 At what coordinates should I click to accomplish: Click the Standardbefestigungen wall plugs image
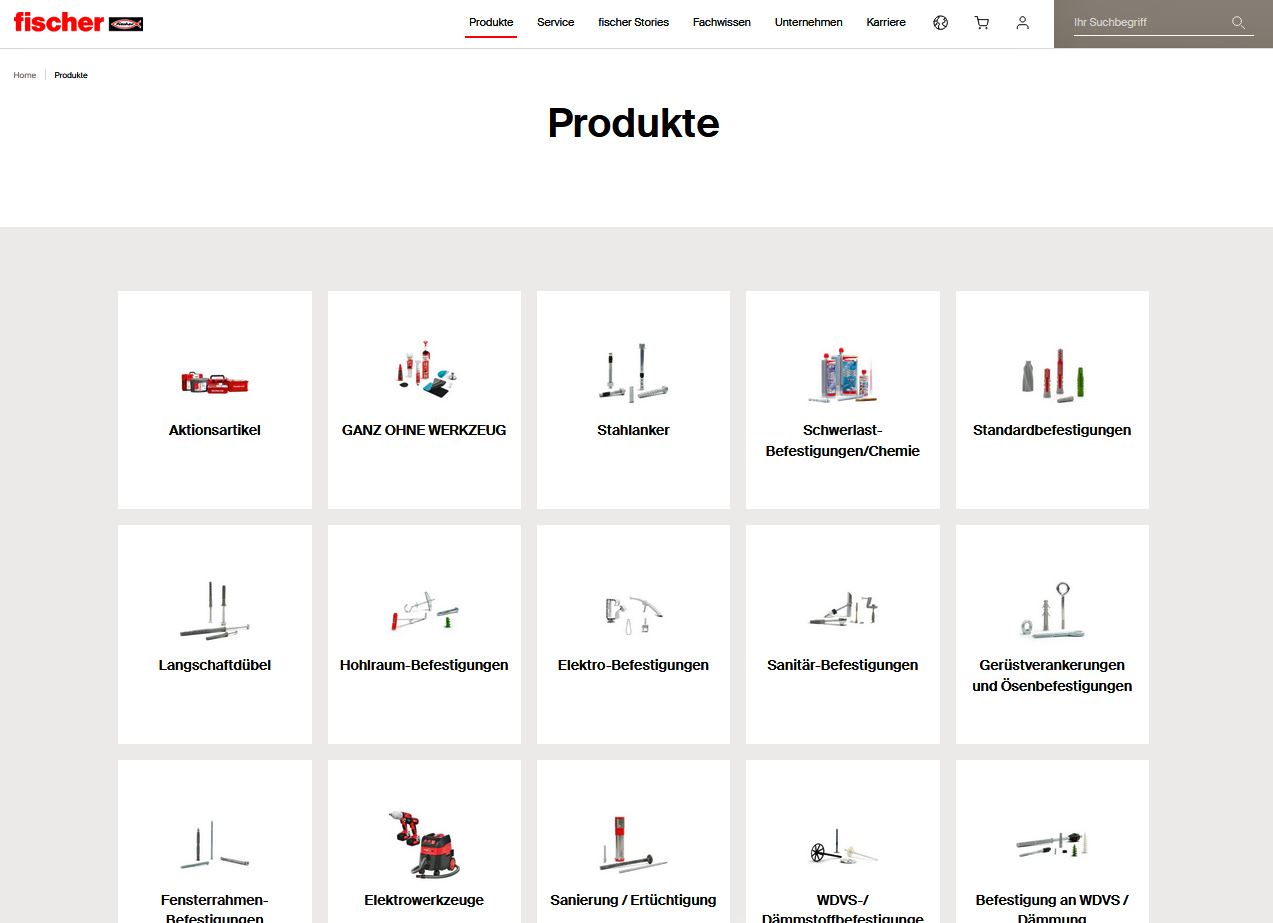1051,375
